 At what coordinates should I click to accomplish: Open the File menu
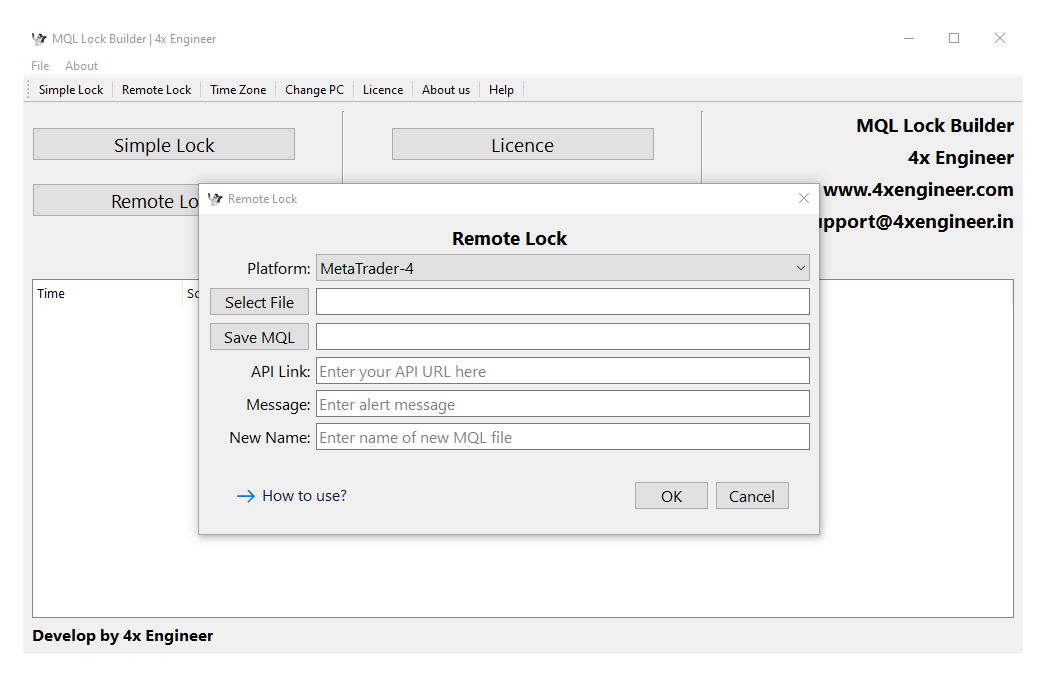[x=40, y=65]
